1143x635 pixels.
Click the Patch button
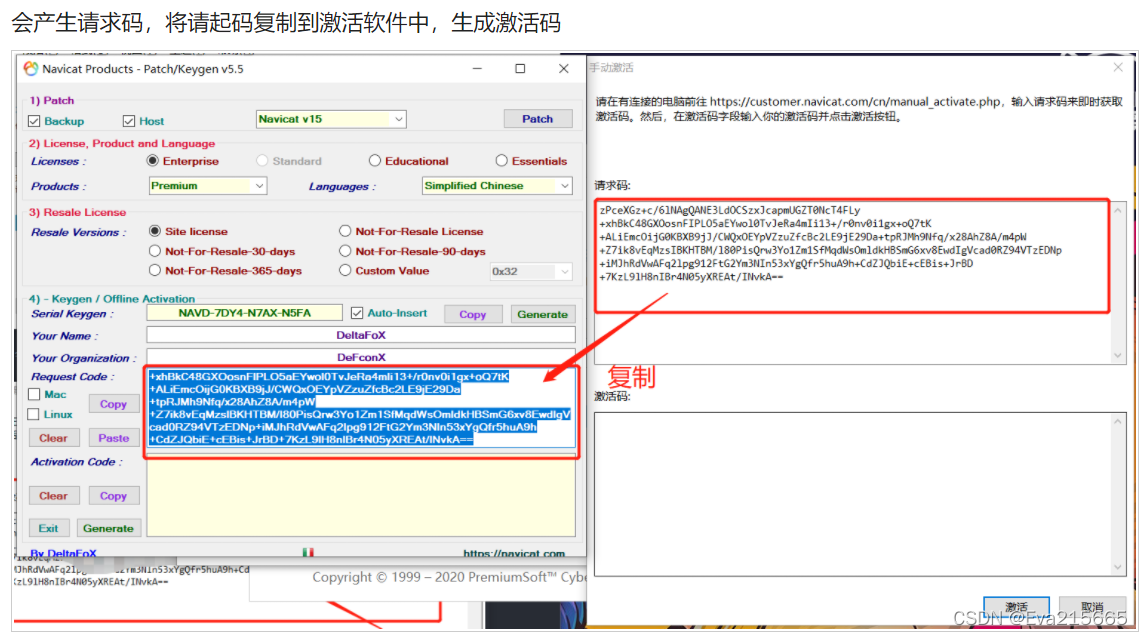(x=537, y=119)
